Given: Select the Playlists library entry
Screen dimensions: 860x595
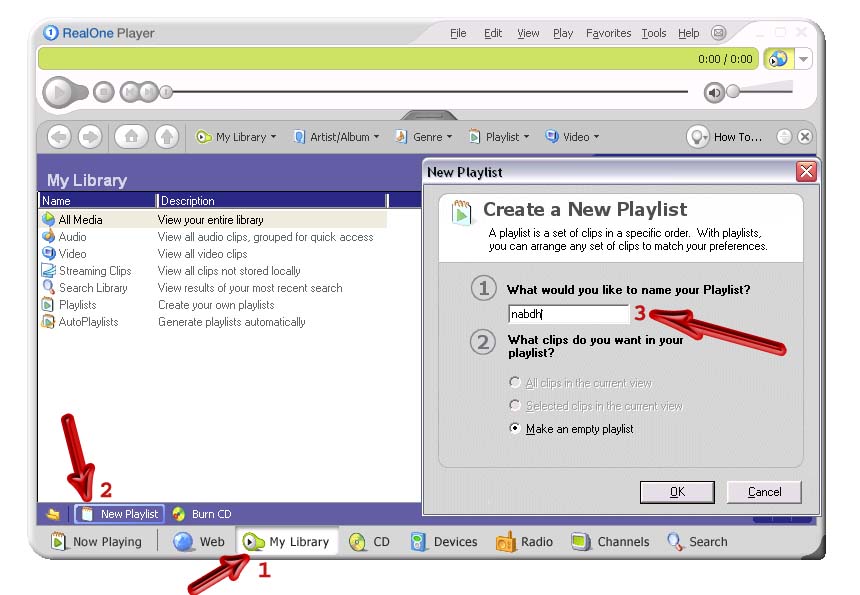Looking at the screenshot, I should tap(213, 305).
